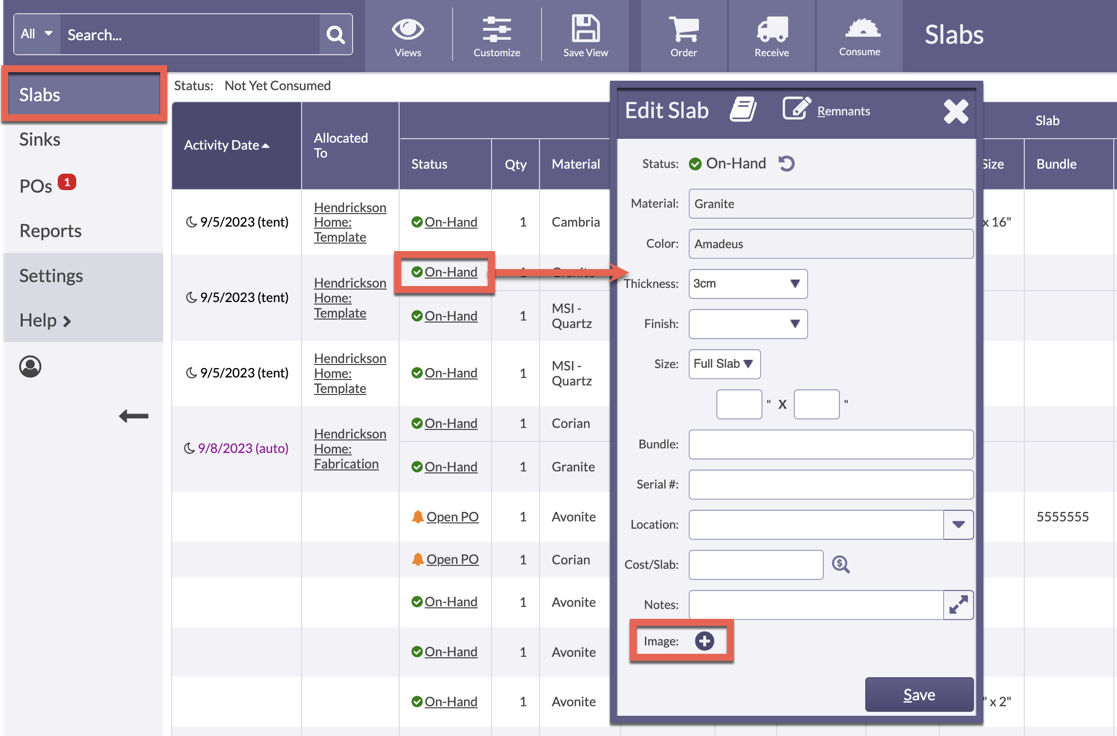Open the Finish dropdown
Image resolution: width=1117 pixels, height=736 pixels.
pos(747,324)
